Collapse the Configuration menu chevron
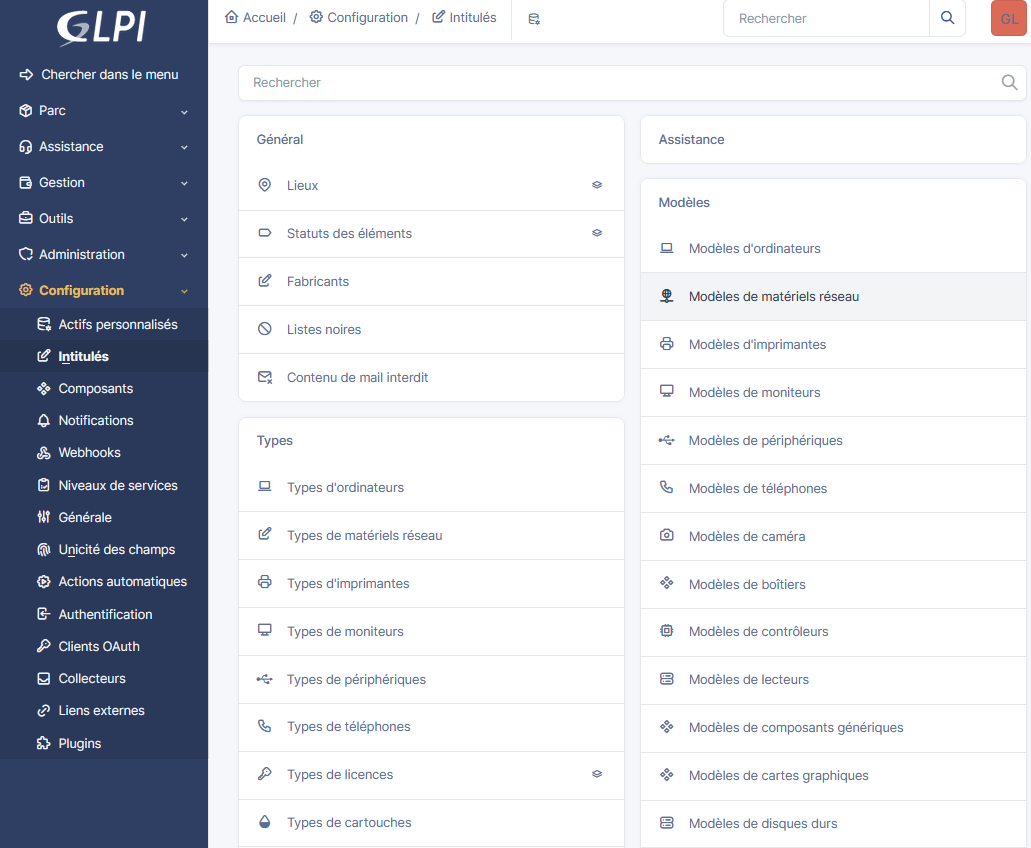 (184, 291)
